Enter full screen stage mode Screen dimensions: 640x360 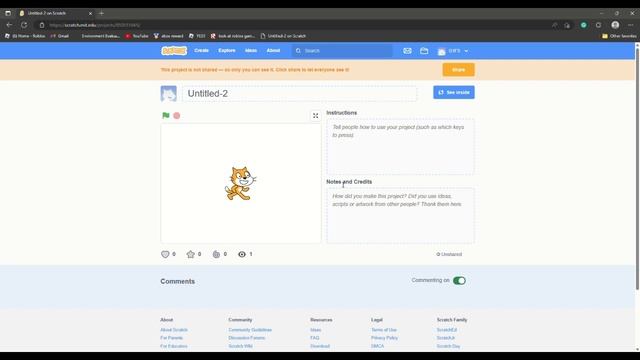[316, 116]
